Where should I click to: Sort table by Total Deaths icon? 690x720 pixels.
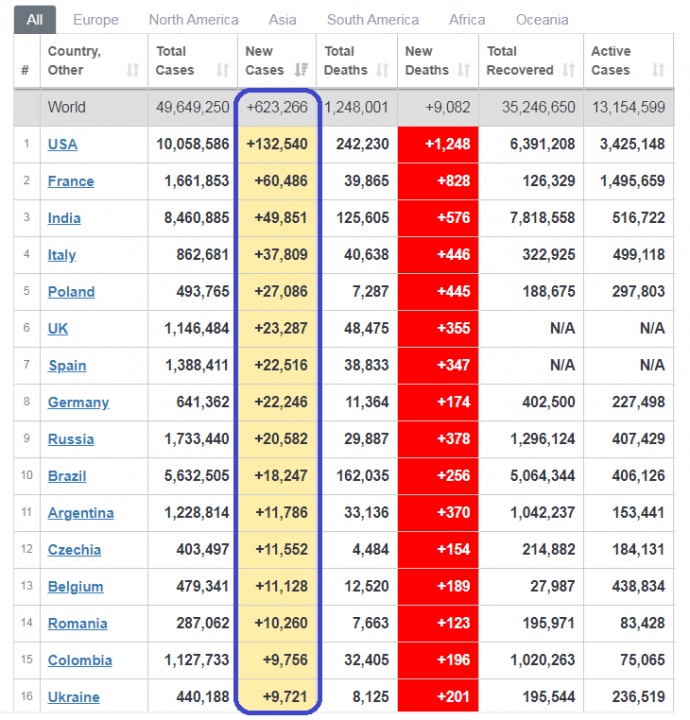pos(383,70)
